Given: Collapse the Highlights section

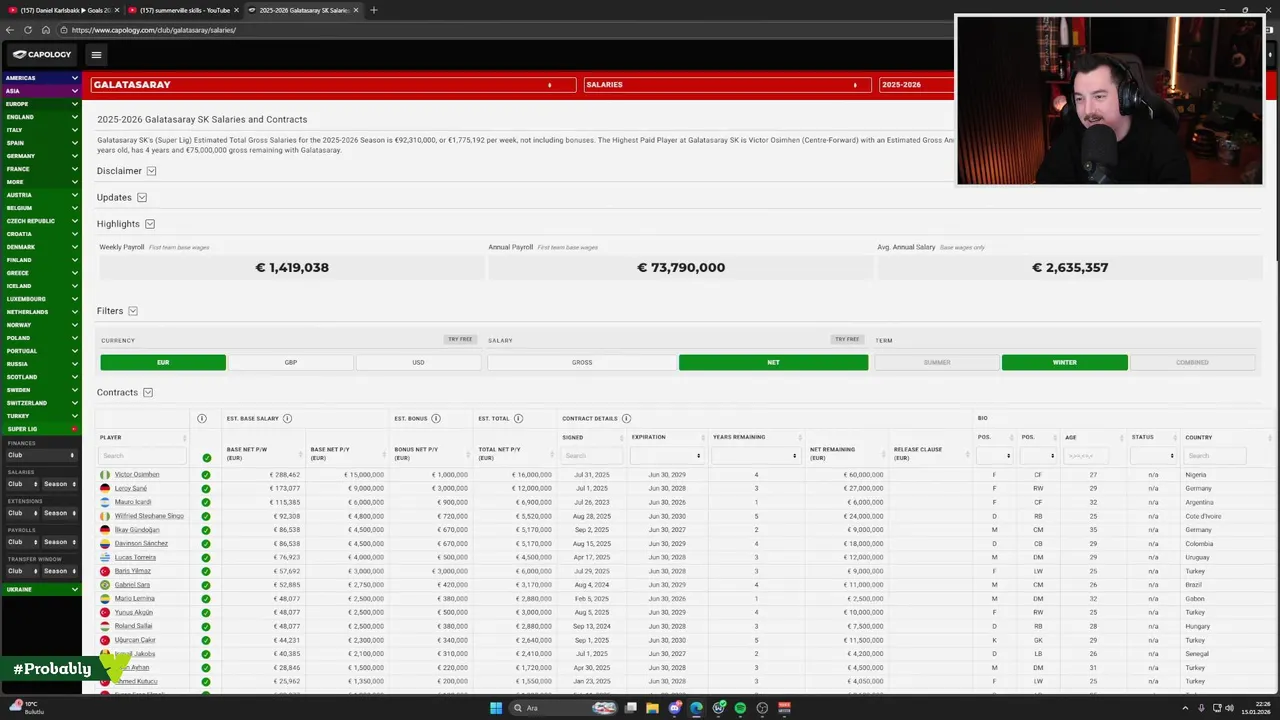Looking at the screenshot, I should coord(149,224).
